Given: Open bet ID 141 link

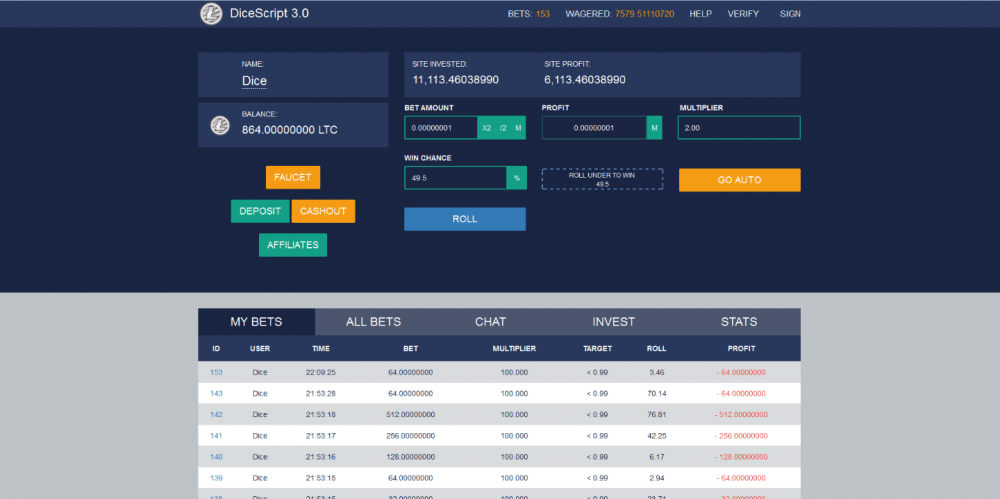Looking at the screenshot, I should pos(216,436).
